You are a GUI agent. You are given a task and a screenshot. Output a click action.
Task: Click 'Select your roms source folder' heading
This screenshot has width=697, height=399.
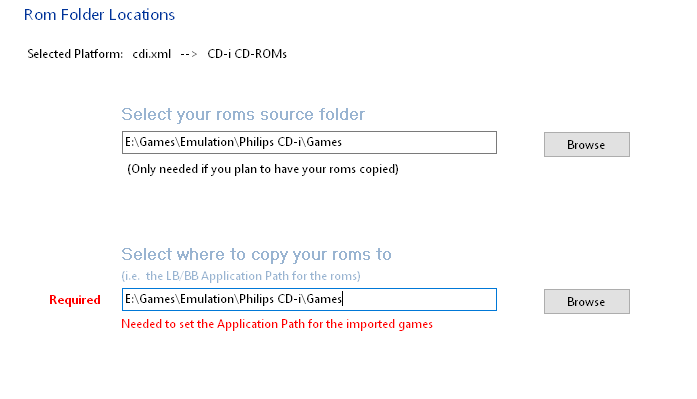point(243,114)
